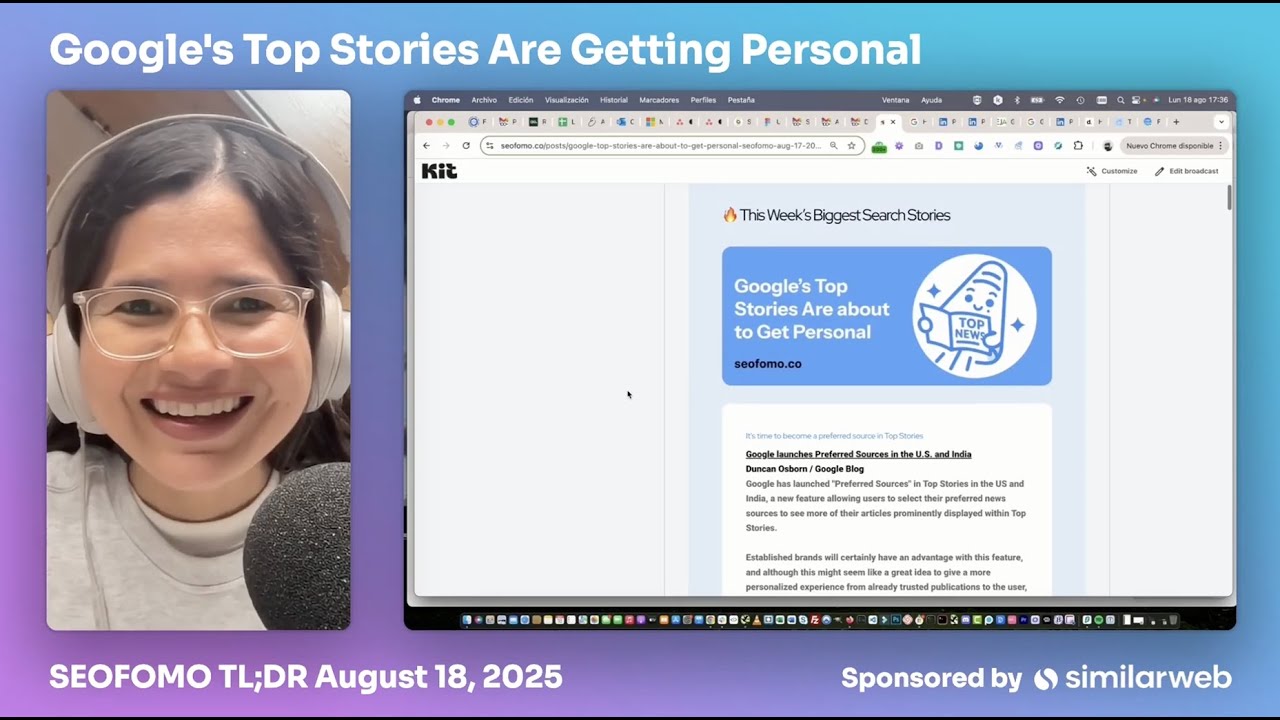Click the Google's Top Stories banner image

[x=887, y=316]
